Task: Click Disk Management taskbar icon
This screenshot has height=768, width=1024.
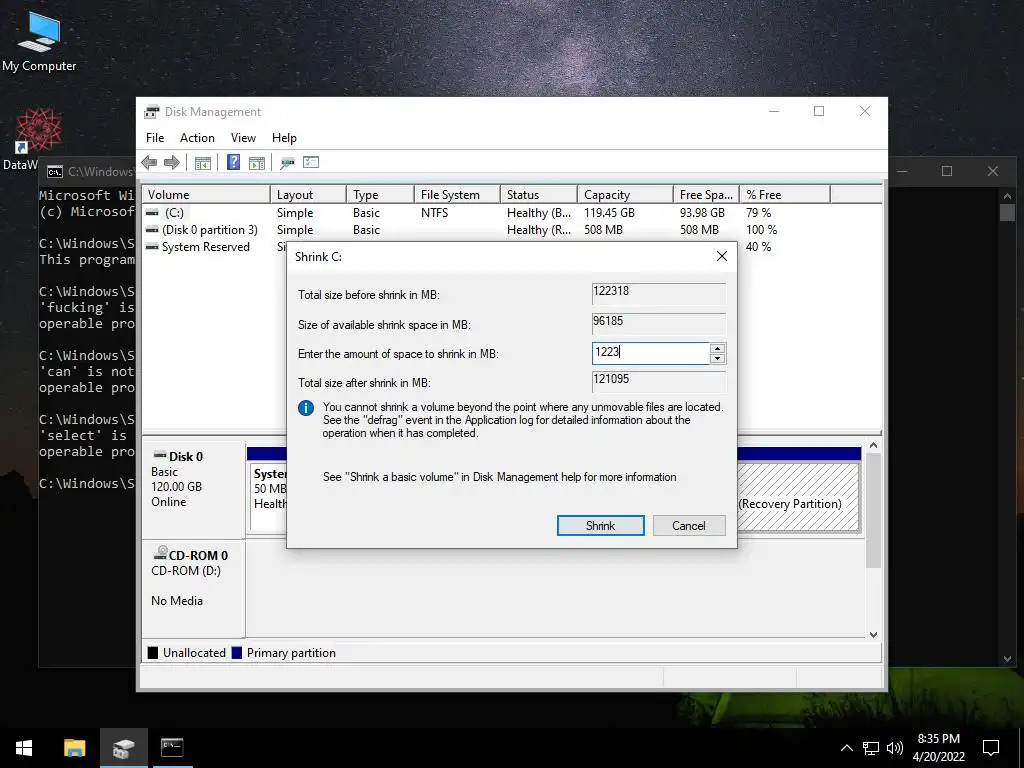Action: [123, 748]
